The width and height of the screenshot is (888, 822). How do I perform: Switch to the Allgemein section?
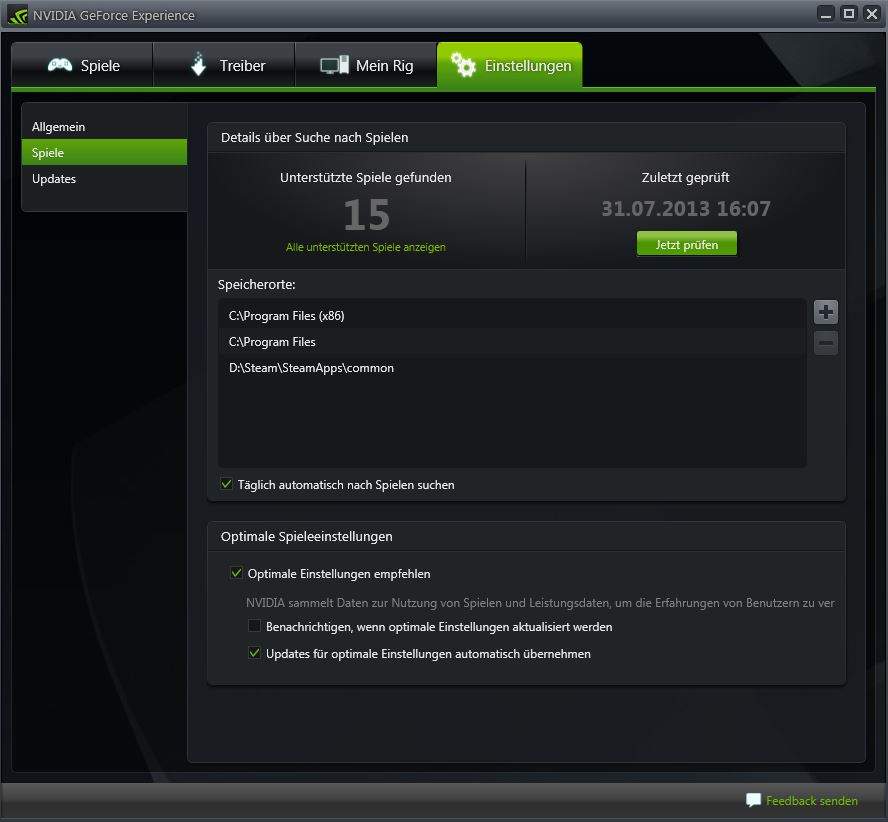point(60,126)
